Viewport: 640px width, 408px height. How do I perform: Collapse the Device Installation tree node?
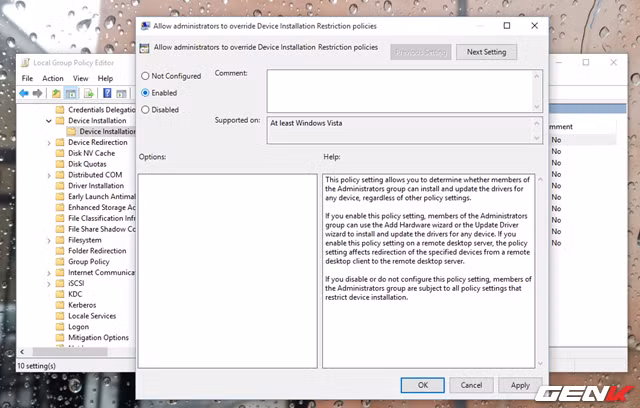[x=49, y=121]
